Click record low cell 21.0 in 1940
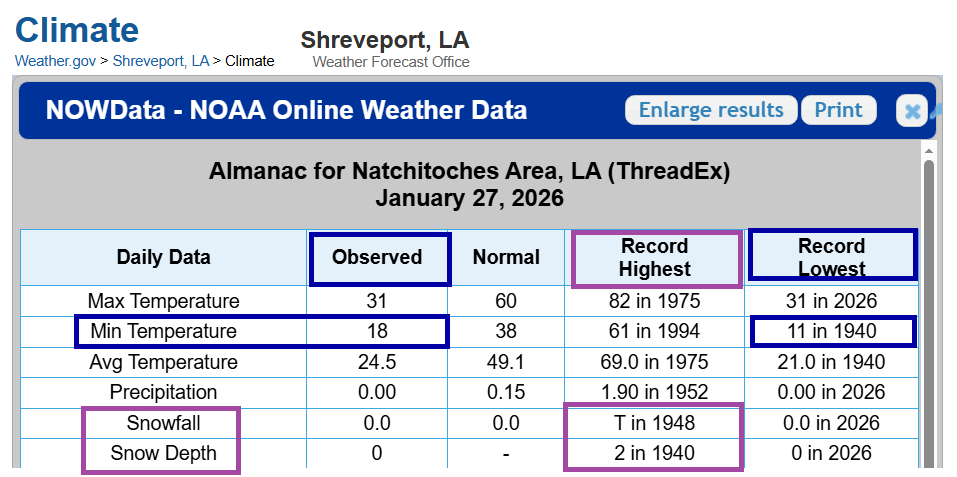Image resolution: width=957 pixels, height=477 pixels. pyautogui.click(x=831, y=362)
